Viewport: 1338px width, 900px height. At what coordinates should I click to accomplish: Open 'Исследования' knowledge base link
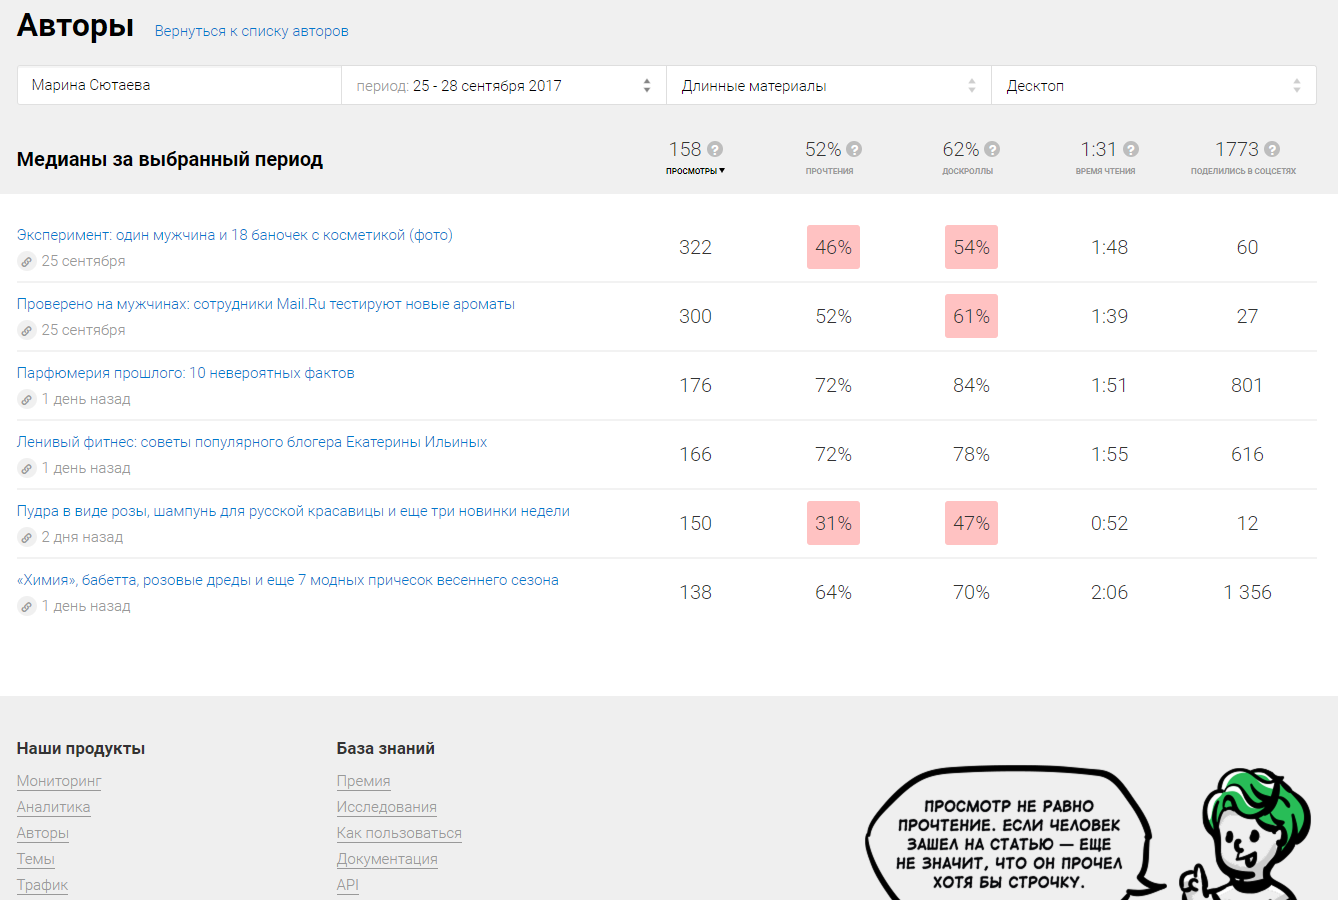coord(387,807)
